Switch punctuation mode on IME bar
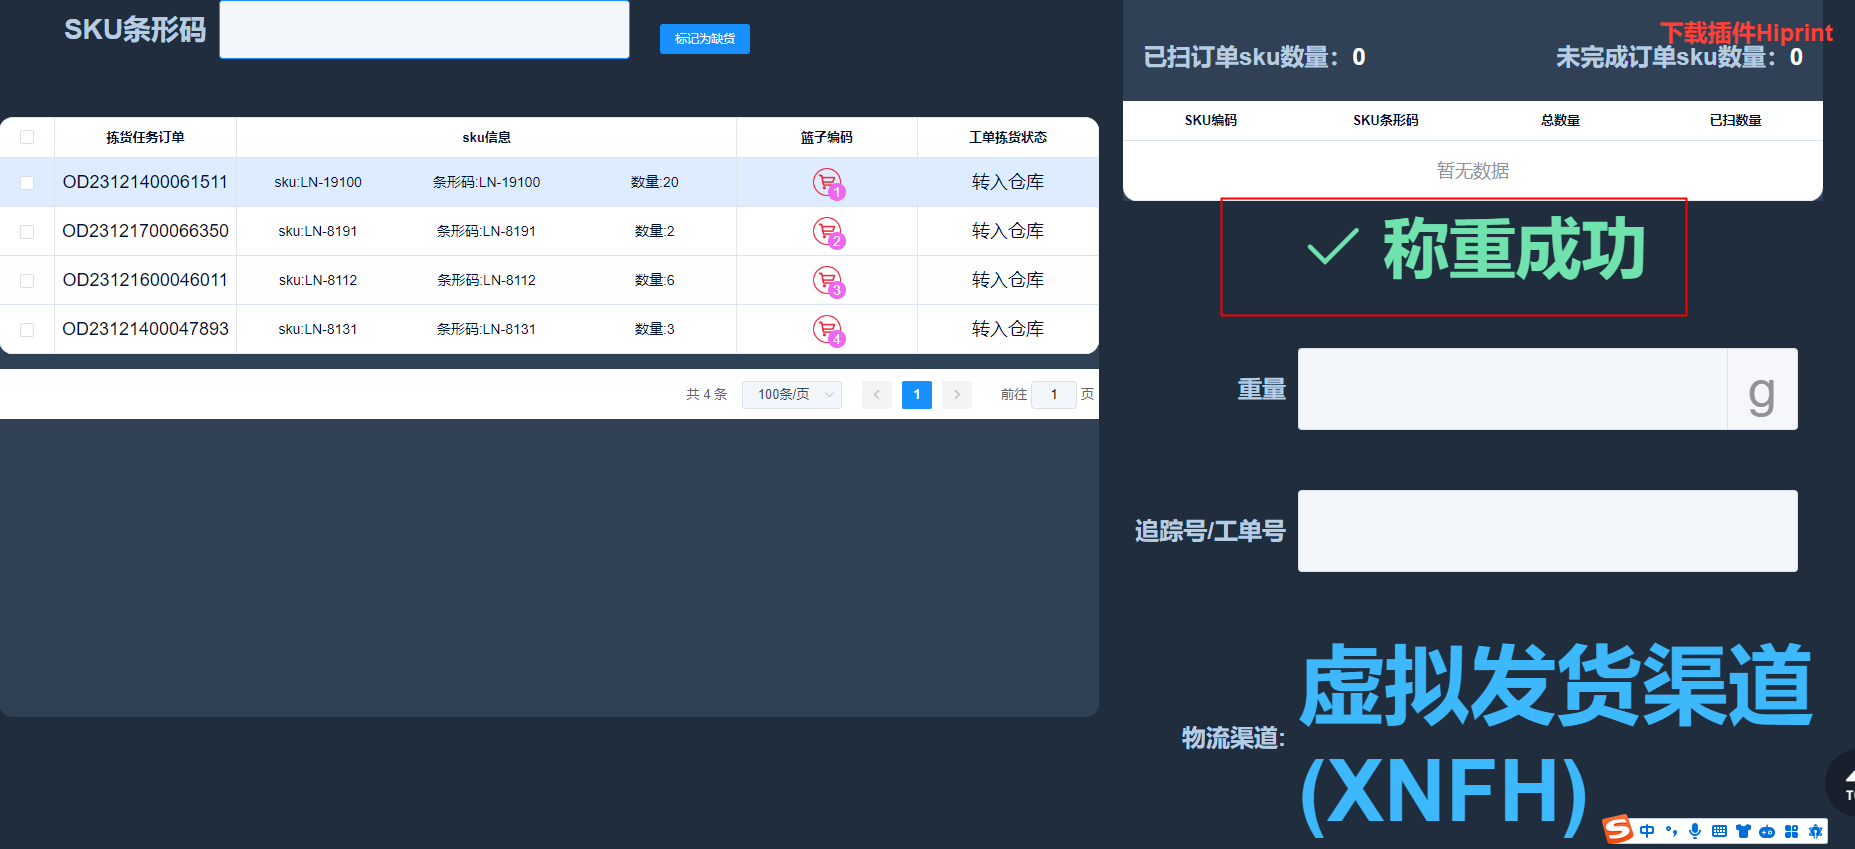 pos(1671,831)
